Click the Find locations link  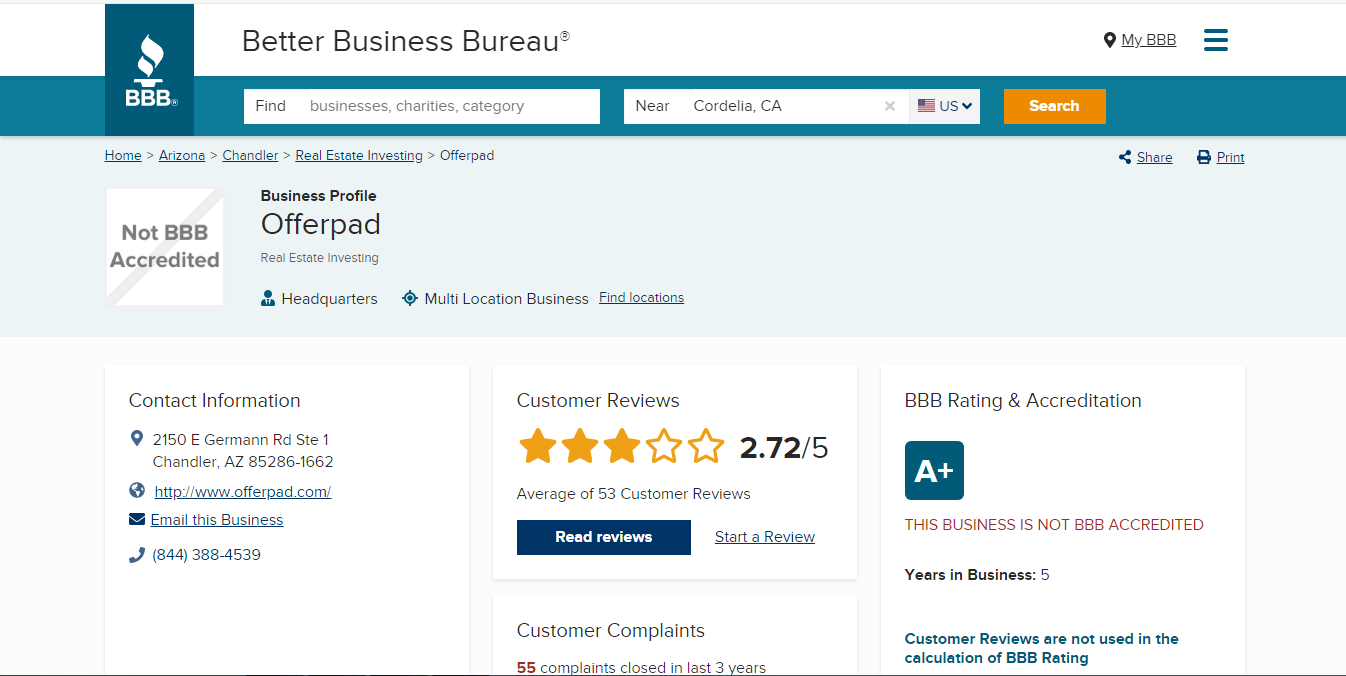pyautogui.click(x=641, y=297)
